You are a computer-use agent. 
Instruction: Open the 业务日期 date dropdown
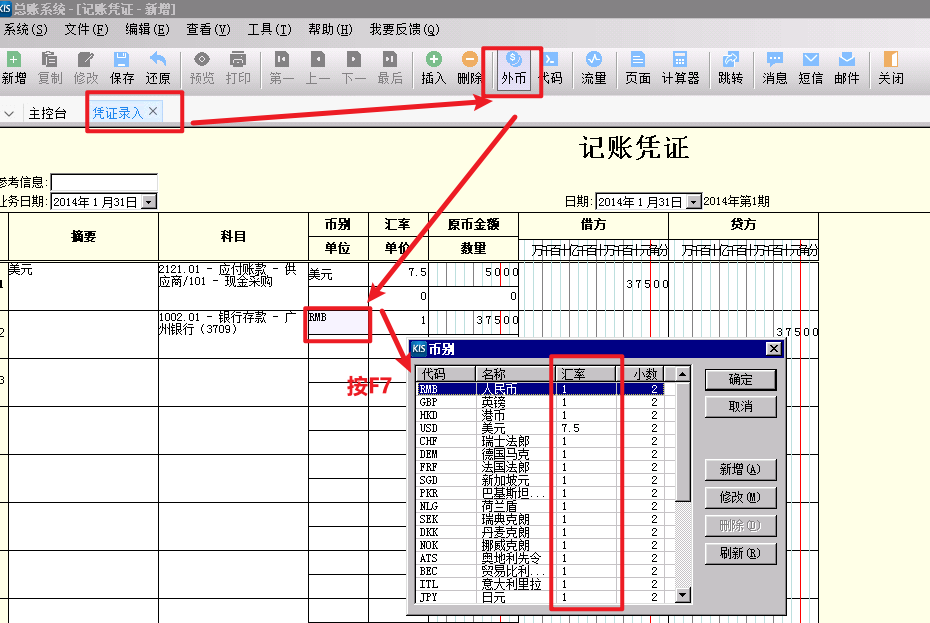click(x=149, y=202)
